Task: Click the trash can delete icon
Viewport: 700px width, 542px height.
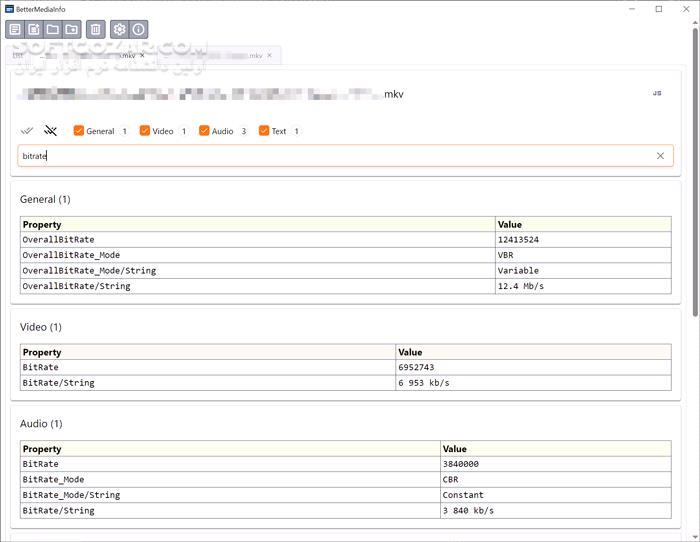Action: [95, 29]
